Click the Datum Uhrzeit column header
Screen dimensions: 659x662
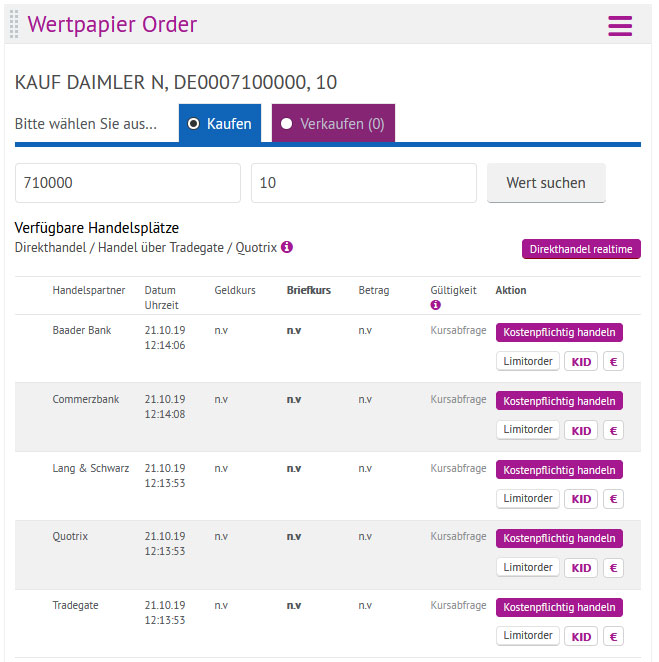point(161,298)
